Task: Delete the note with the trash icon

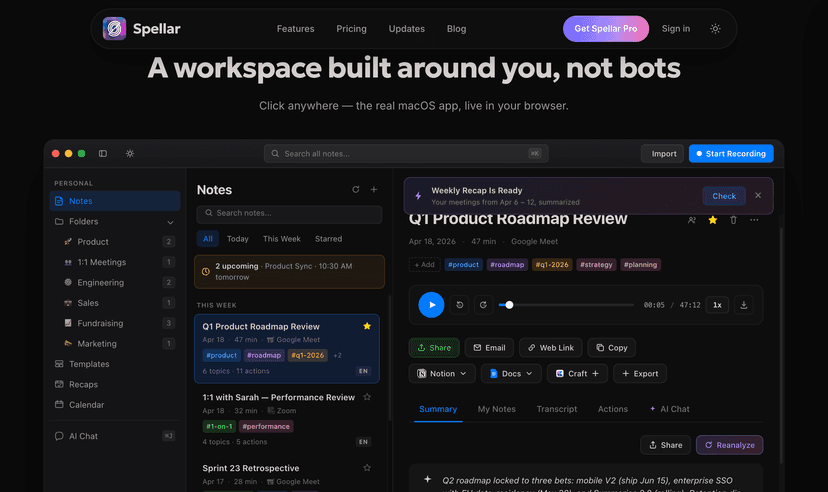Action: pos(733,220)
